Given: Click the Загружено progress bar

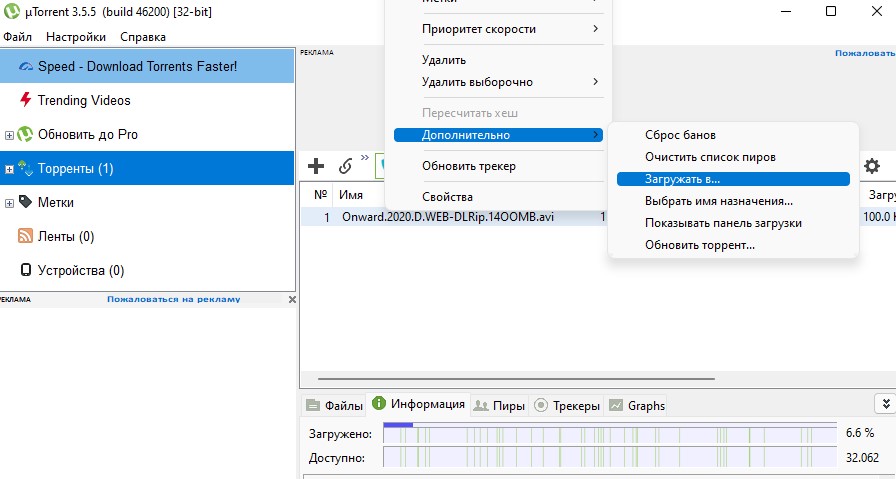Looking at the screenshot, I should 610,434.
